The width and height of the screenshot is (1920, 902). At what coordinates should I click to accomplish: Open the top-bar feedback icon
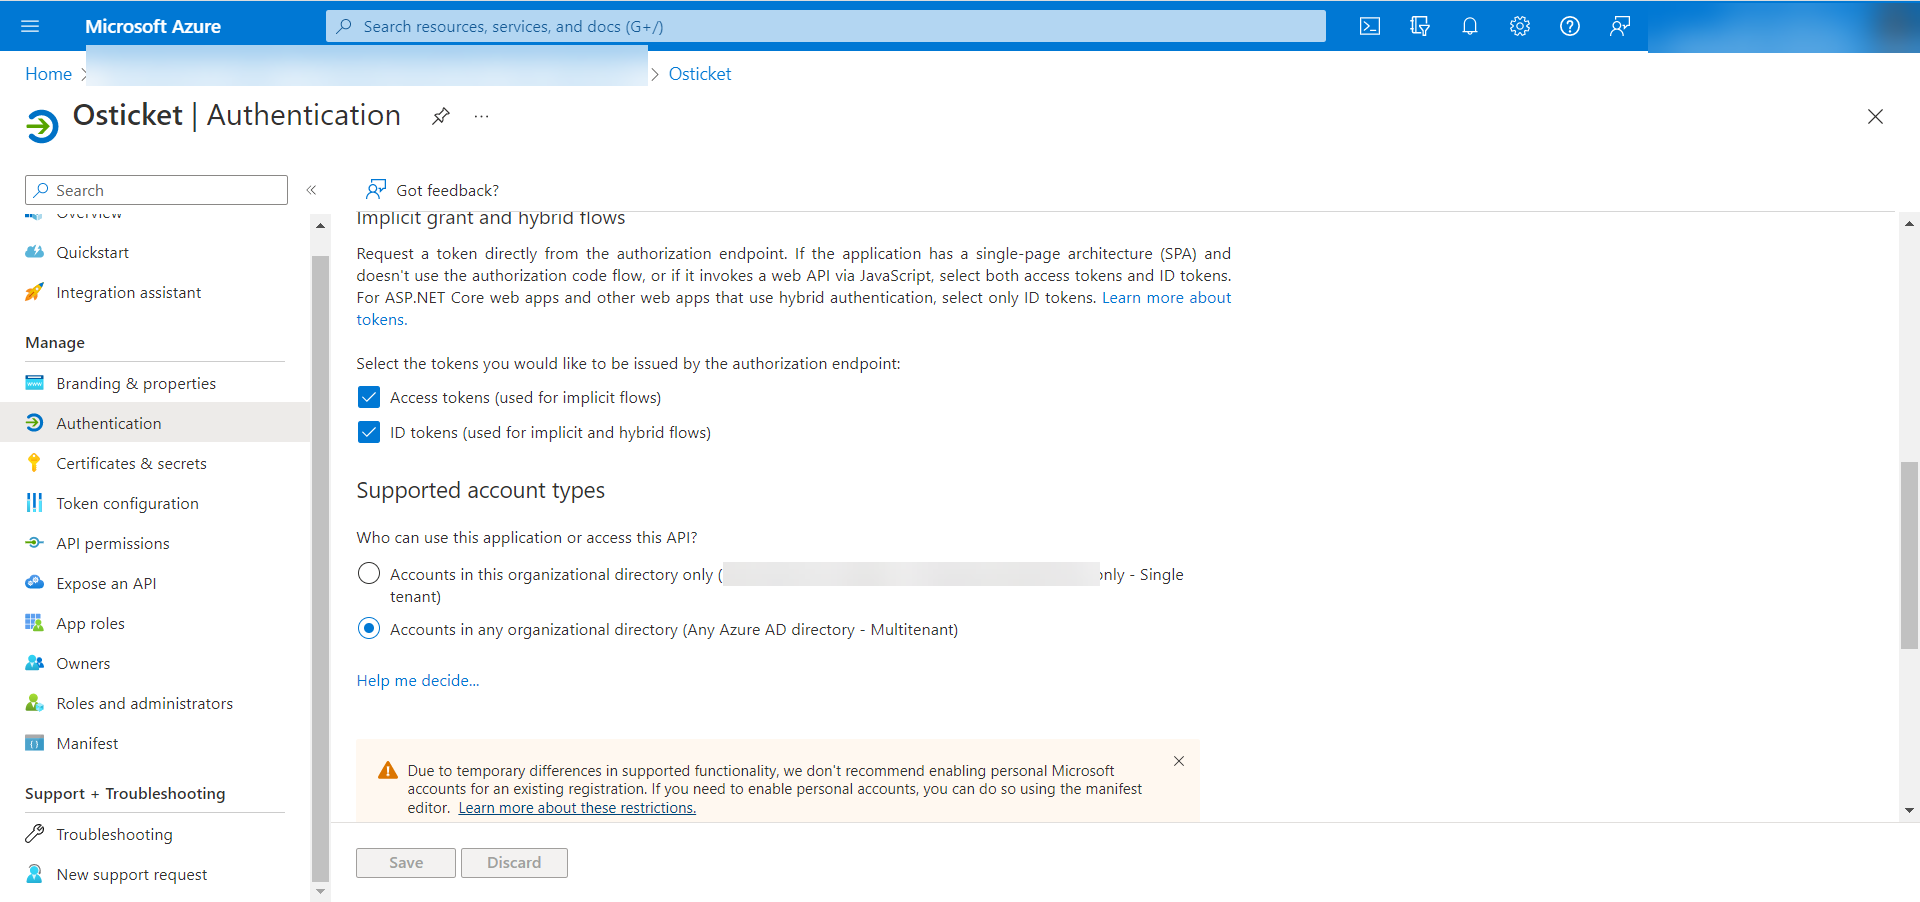click(x=1620, y=26)
